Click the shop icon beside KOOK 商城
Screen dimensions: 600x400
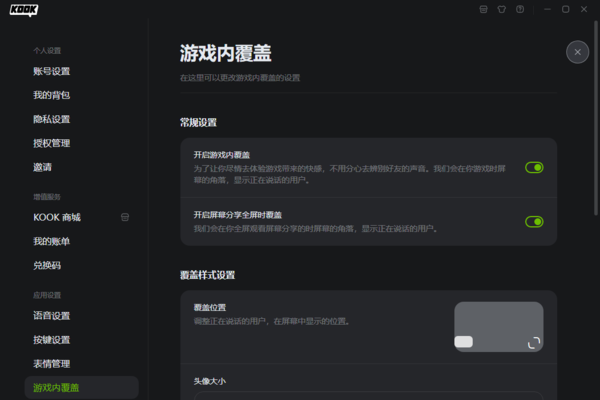coord(125,216)
